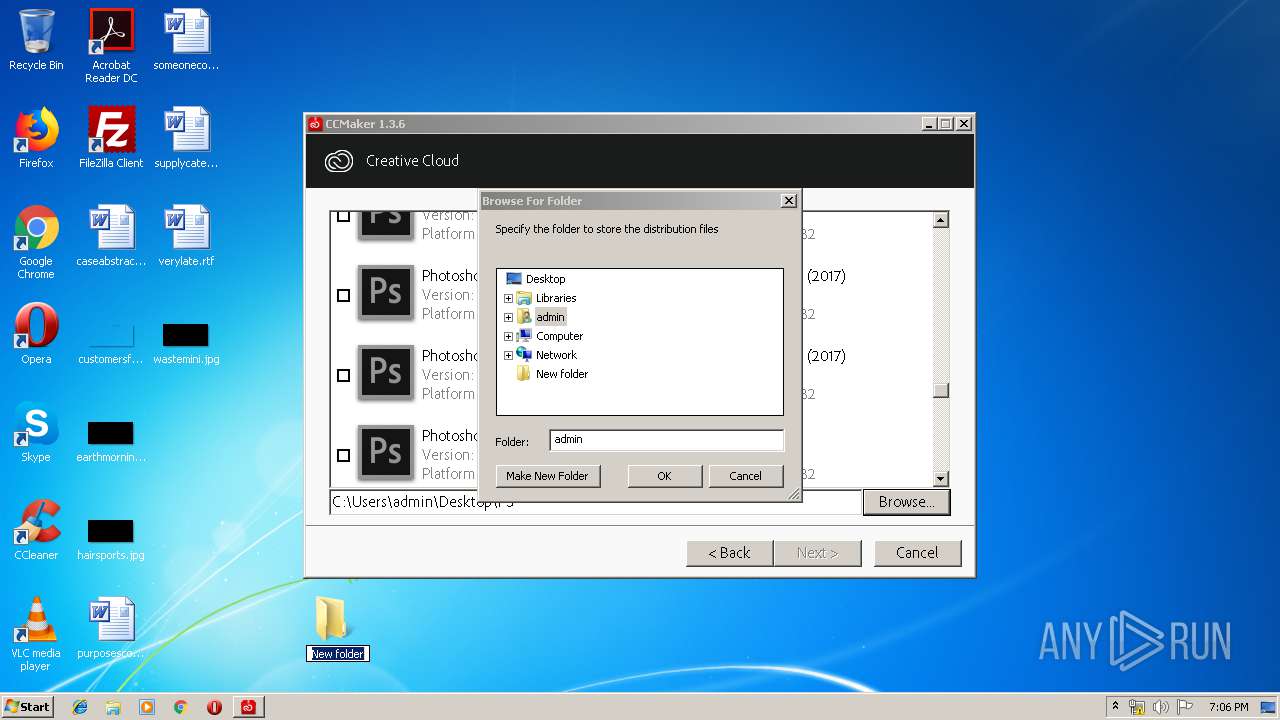Go back with the < Back button
The height and width of the screenshot is (720, 1280).
tap(730, 553)
